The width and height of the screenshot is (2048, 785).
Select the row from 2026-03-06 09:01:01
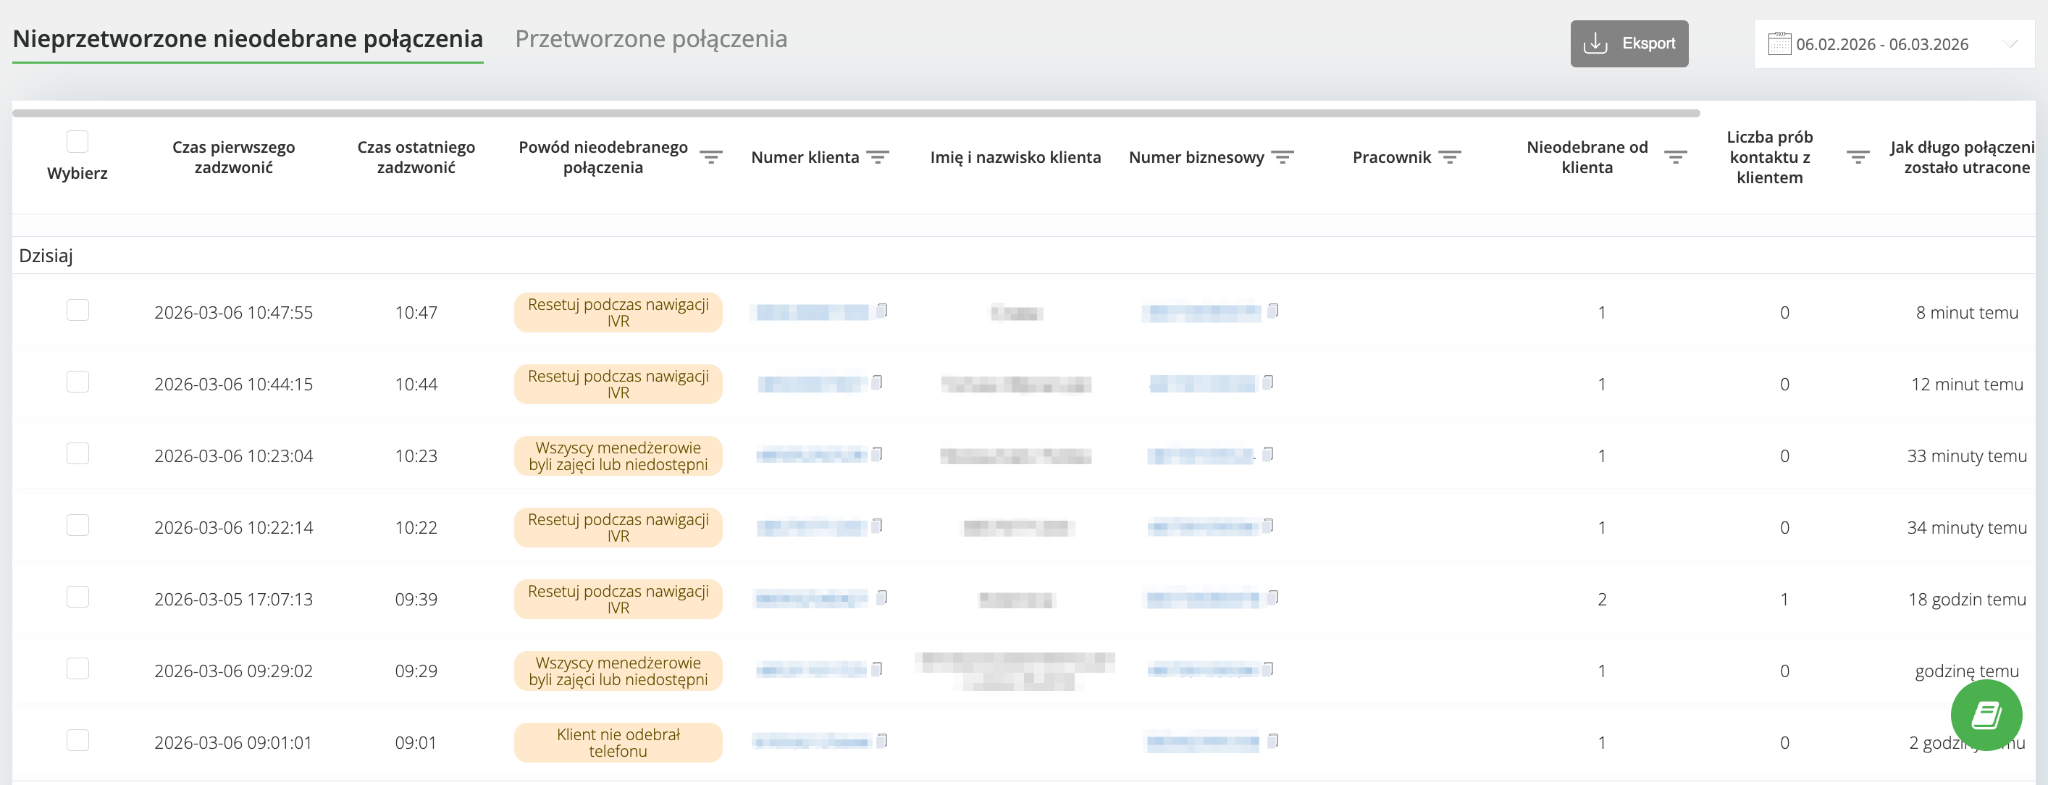[x=77, y=740]
